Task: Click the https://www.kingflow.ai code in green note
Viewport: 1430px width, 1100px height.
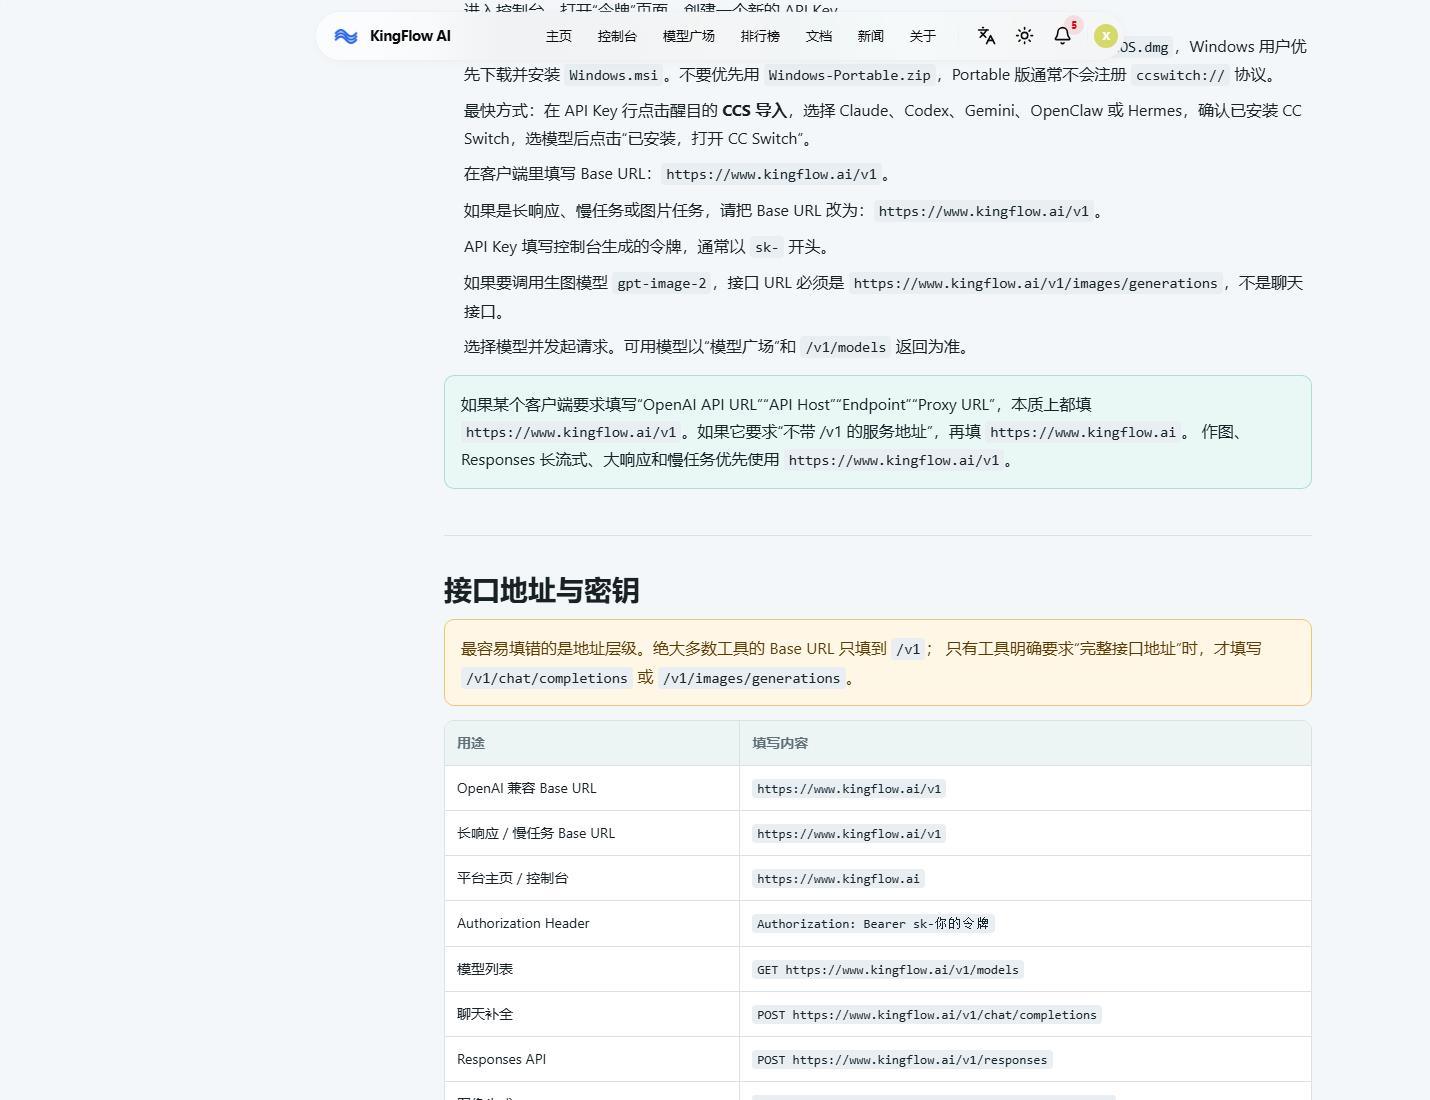Action: click(x=1083, y=433)
